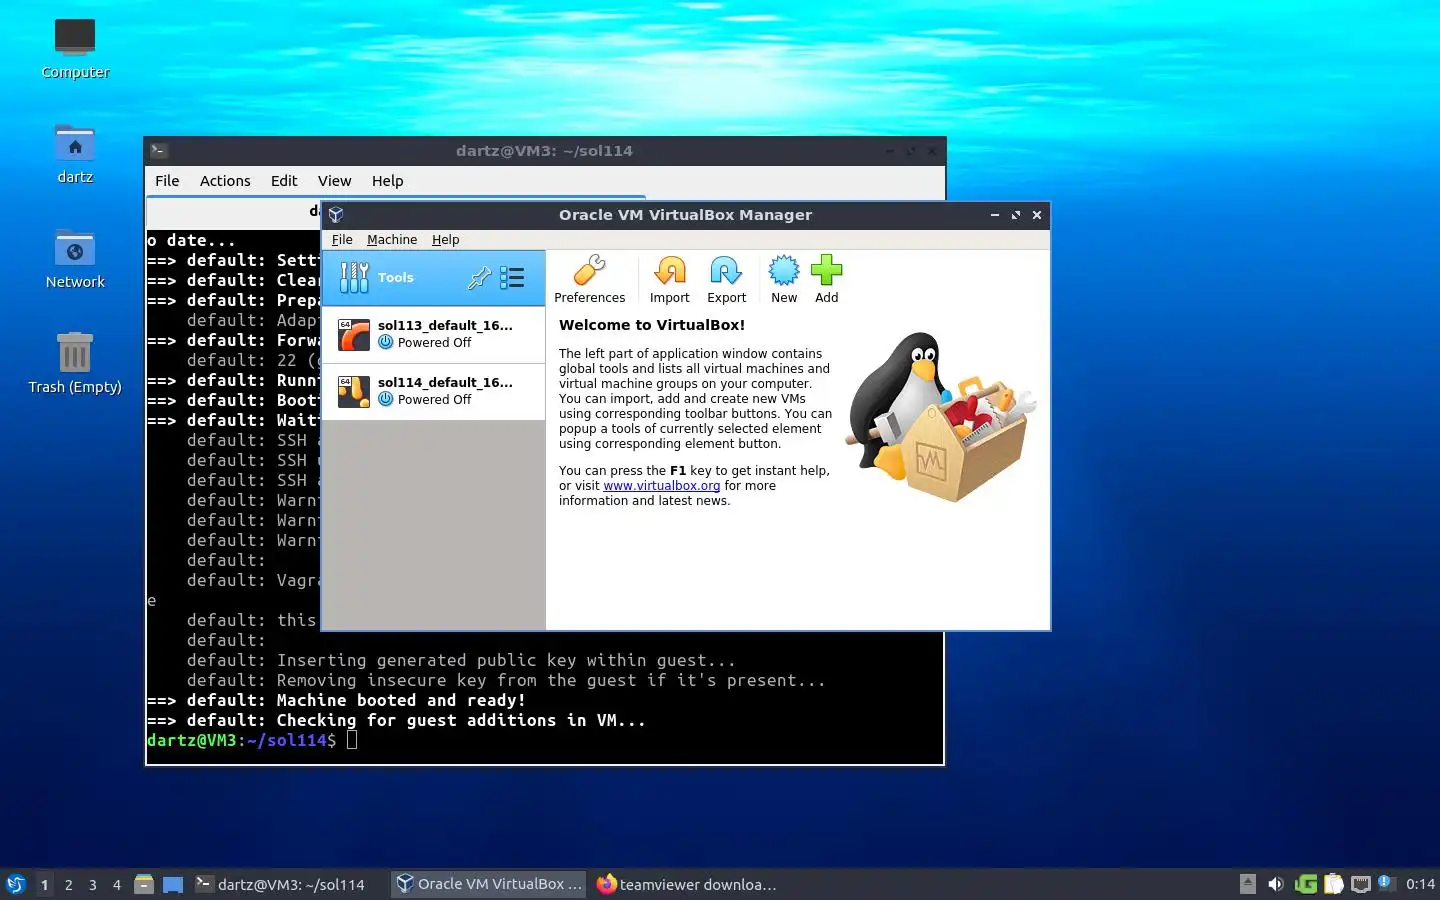Switch to teamviewer download Firefox taskbar button

tap(688, 884)
